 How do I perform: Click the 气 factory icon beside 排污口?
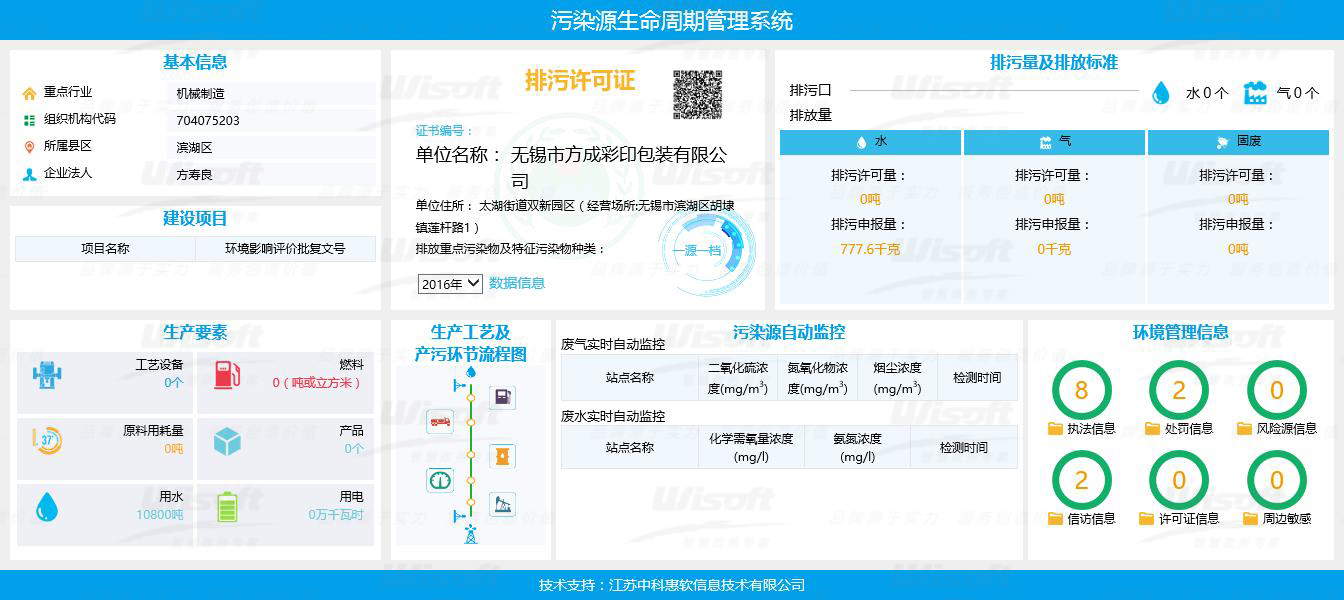point(1255,93)
